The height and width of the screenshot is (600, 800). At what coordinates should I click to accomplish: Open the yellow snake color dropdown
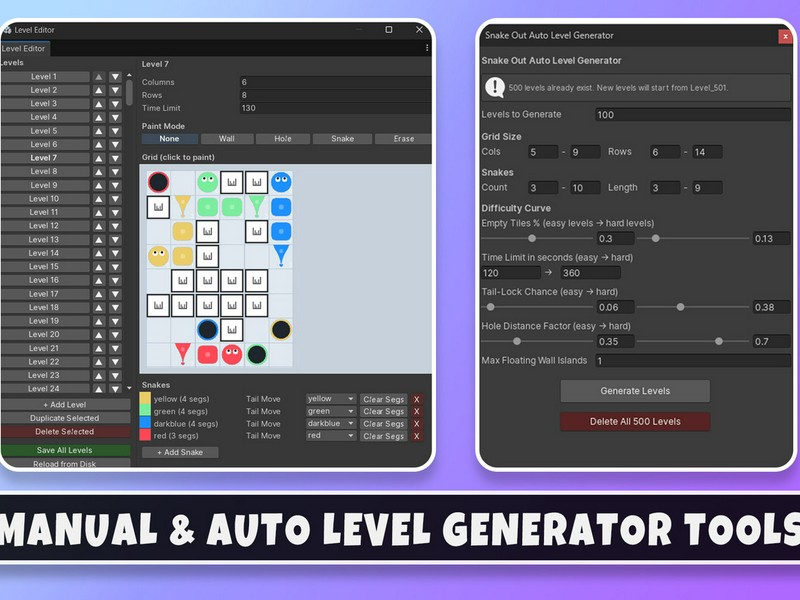click(x=331, y=399)
